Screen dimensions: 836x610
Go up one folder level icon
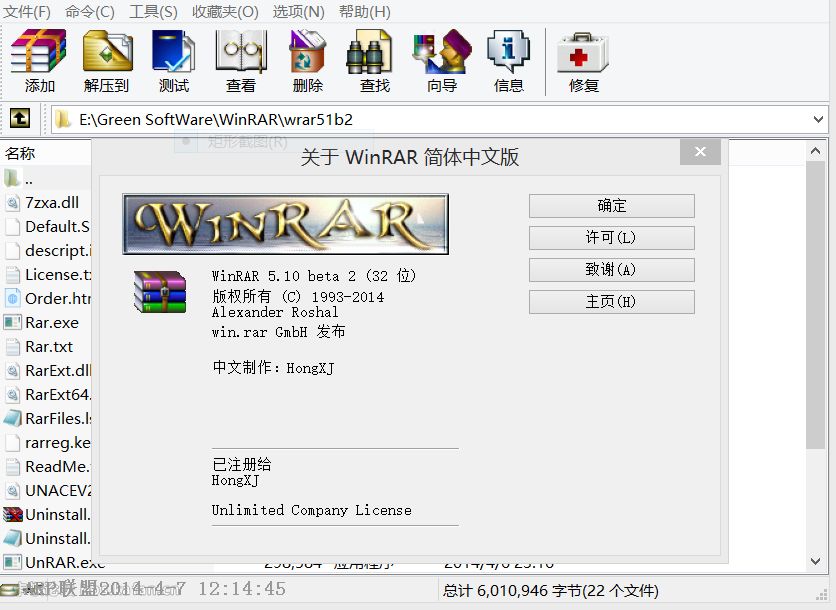pyautogui.click(x=20, y=118)
